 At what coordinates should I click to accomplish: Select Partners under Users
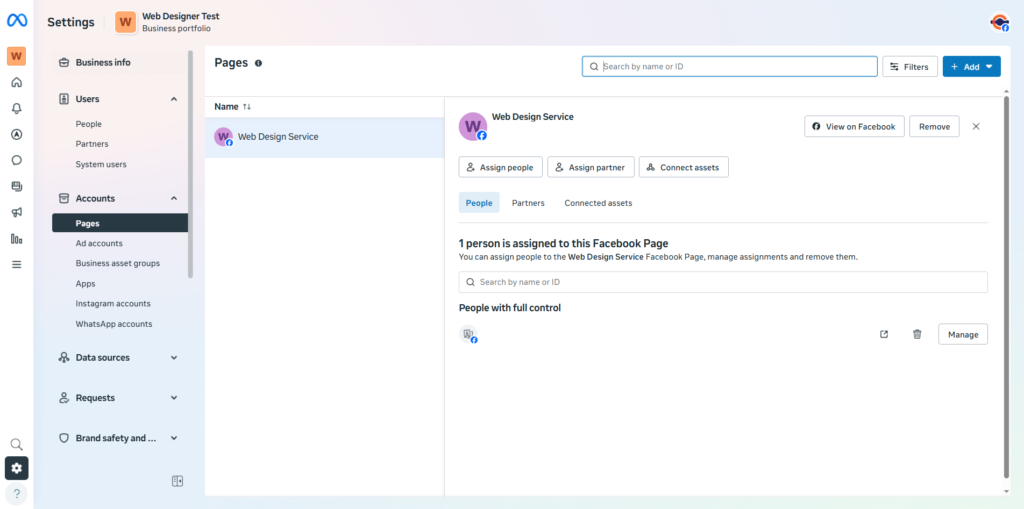tap(92, 144)
